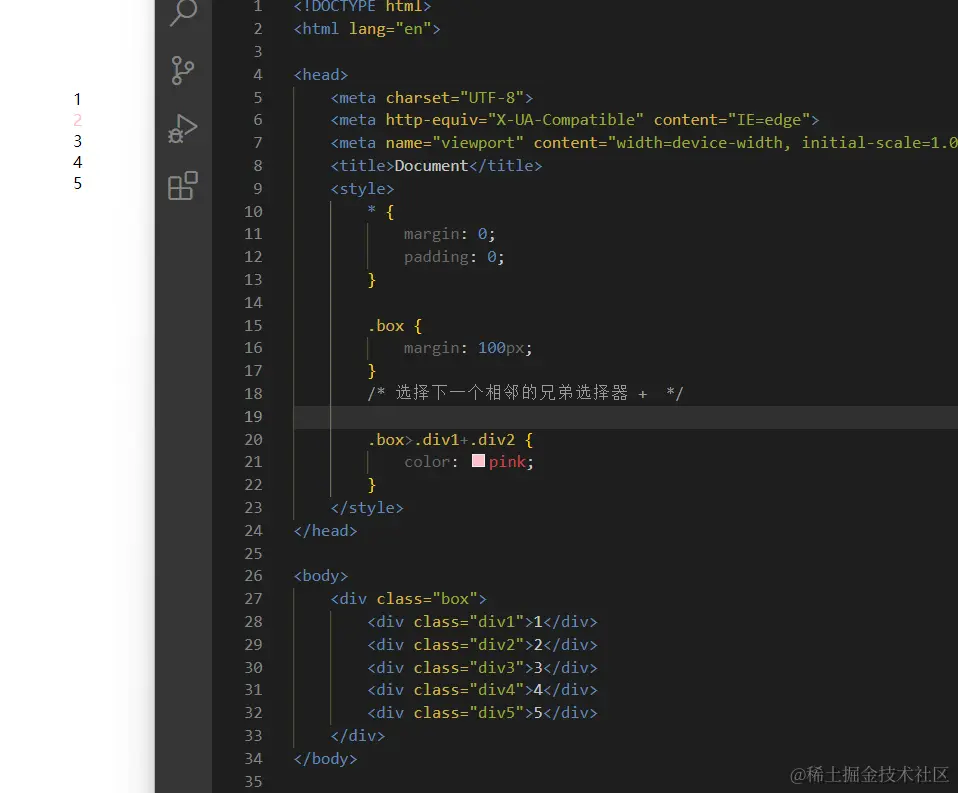Screen dimensions: 958x793
Task: Click the closing div tag on line 33
Action: [x=358, y=736]
